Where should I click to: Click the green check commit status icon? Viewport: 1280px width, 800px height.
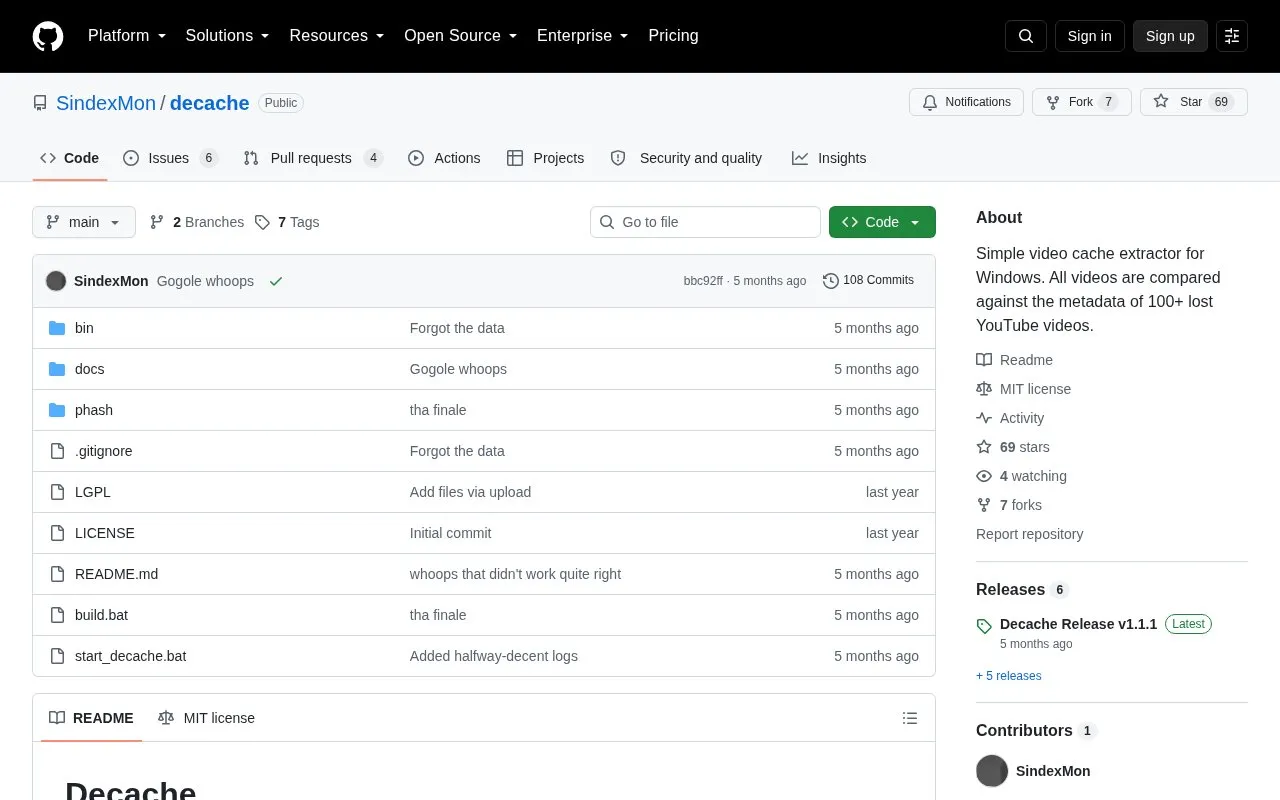pos(276,281)
